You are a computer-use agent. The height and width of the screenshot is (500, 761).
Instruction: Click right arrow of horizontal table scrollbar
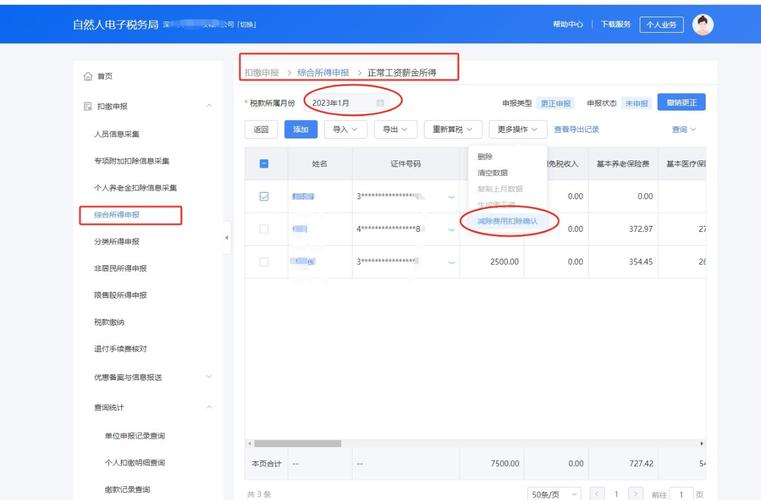click(703, 442)
